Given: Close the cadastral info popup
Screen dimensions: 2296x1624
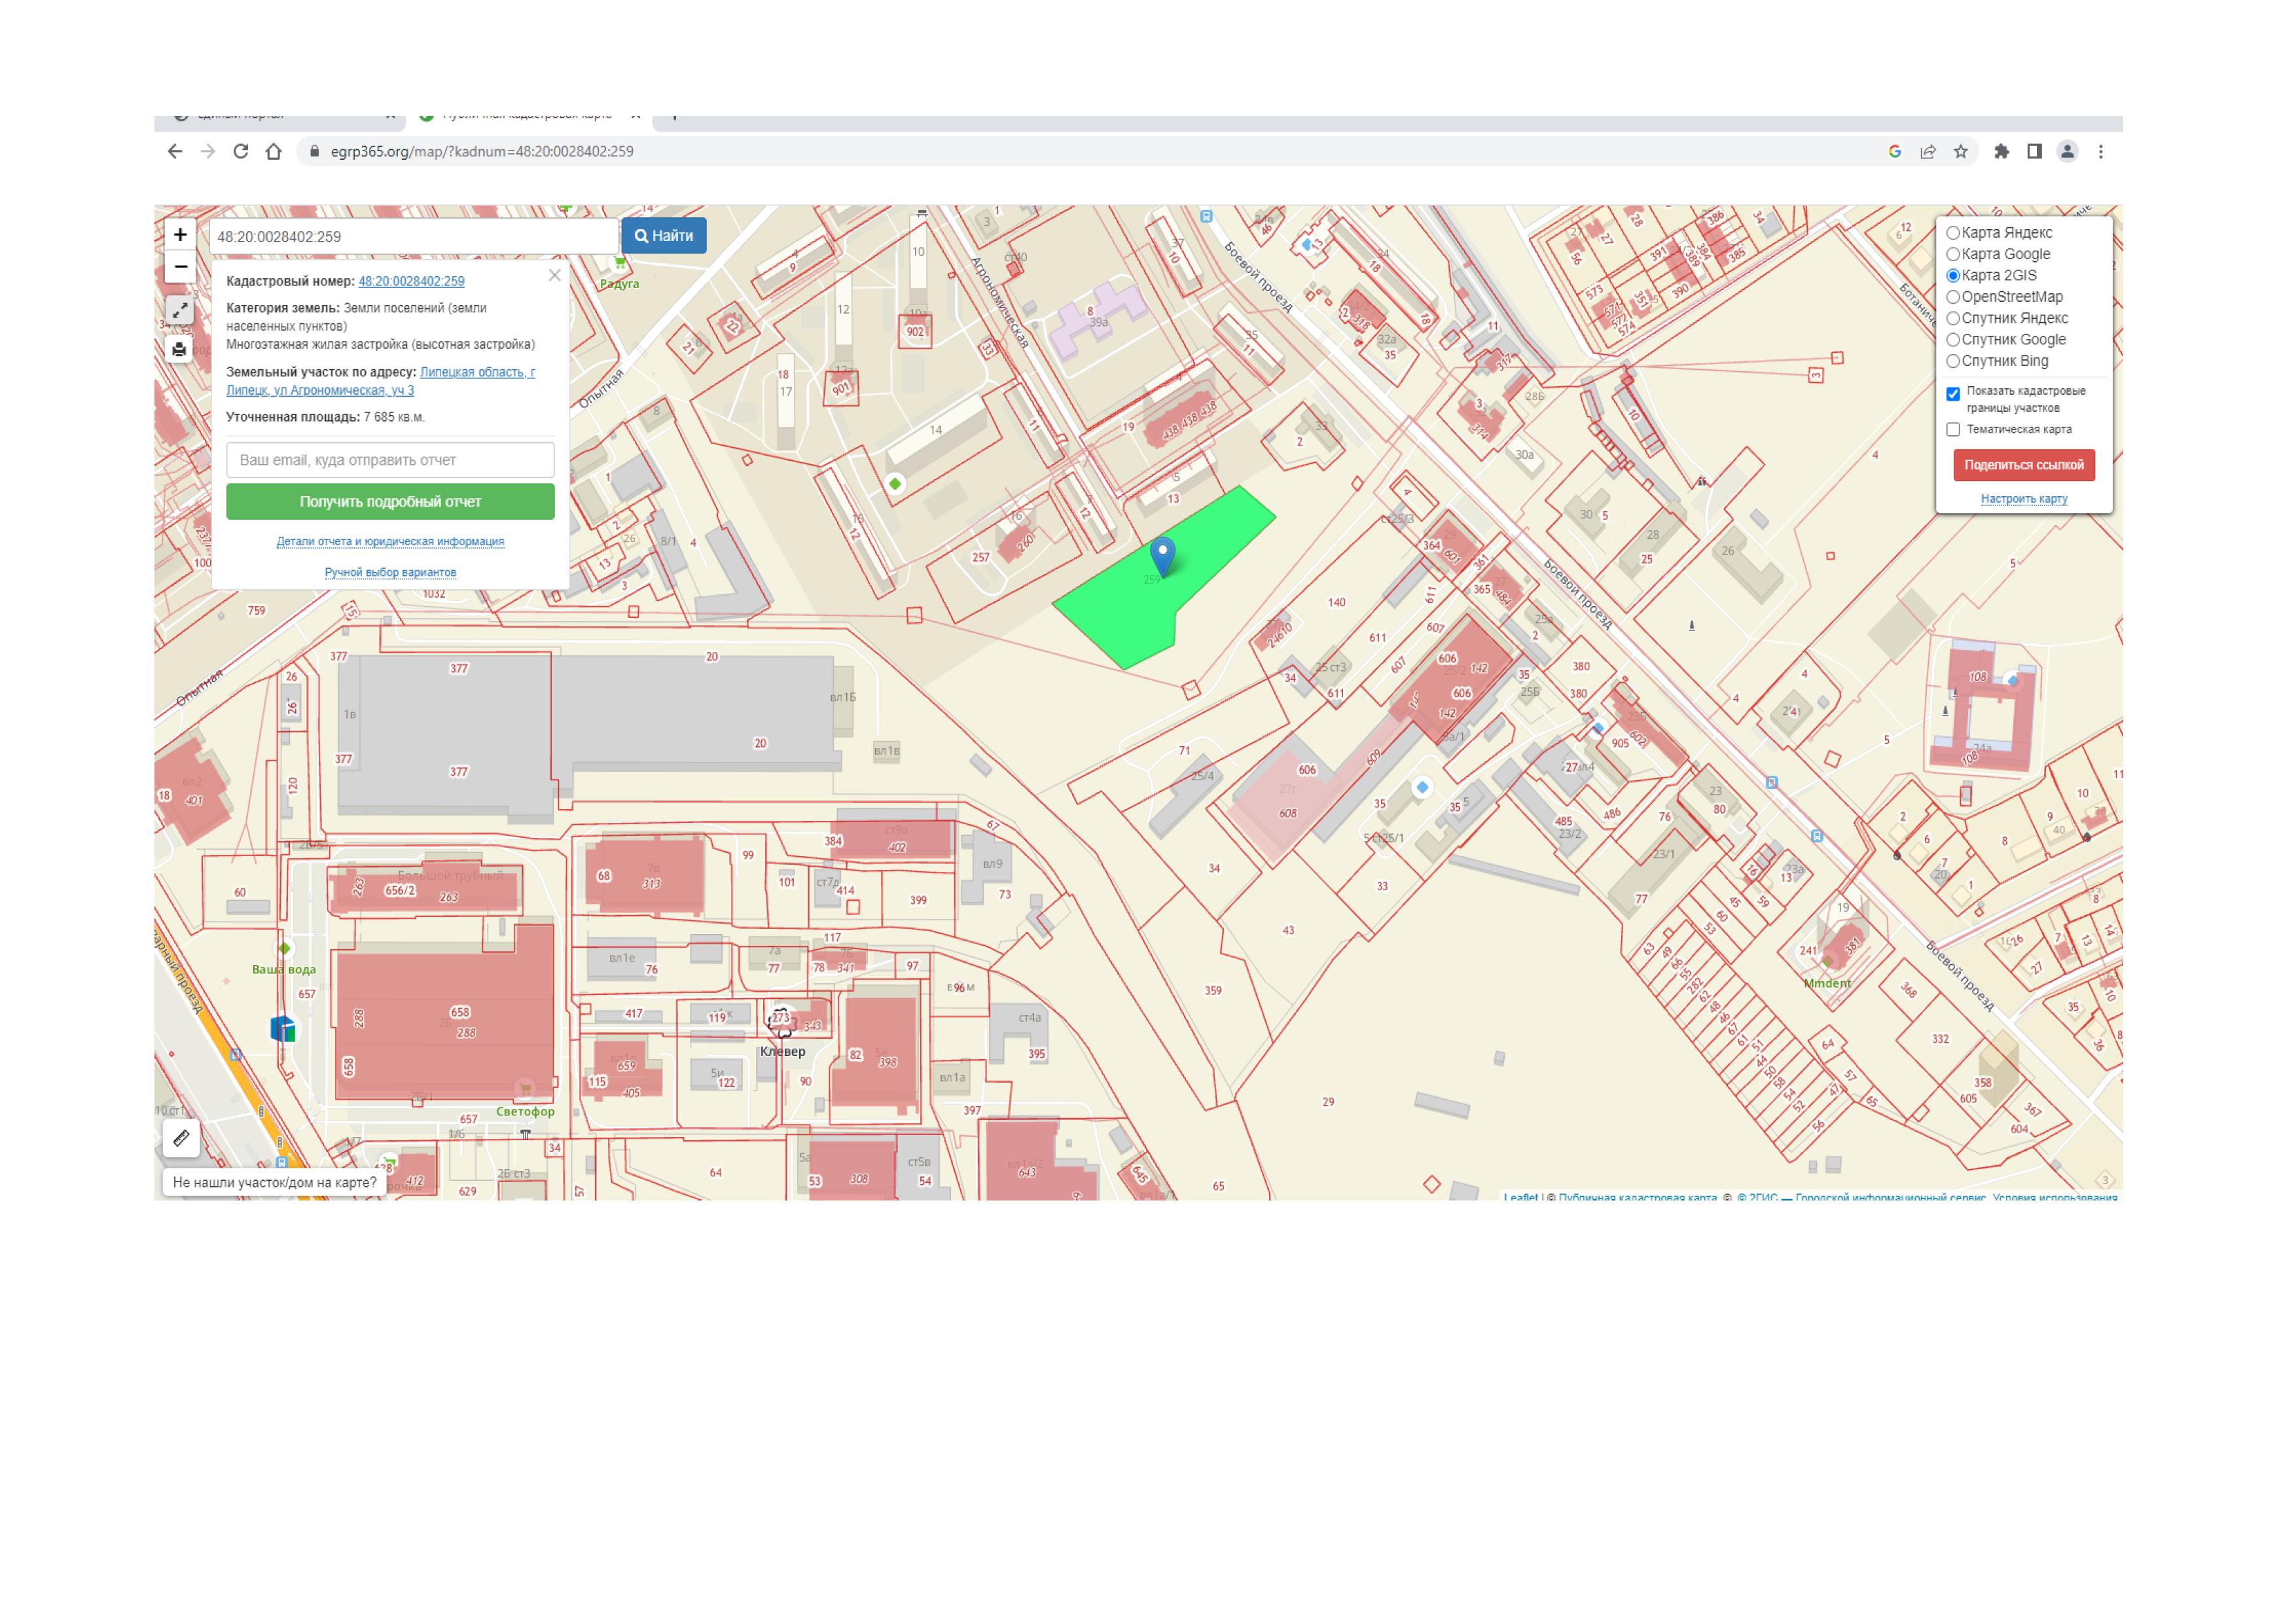Looking at the screenshot, I should click(555, 276).
